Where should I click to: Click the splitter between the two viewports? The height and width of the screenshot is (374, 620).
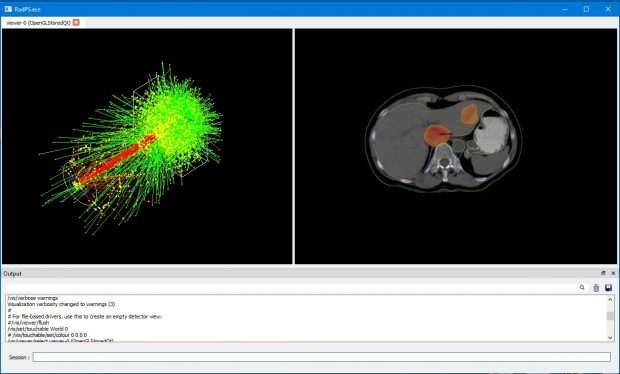click(293, 146)
